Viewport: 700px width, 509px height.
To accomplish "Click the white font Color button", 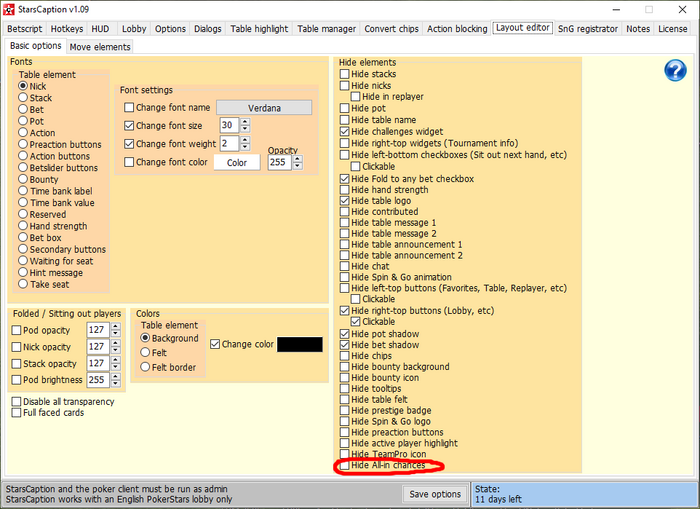I will [x=237, y=162].
